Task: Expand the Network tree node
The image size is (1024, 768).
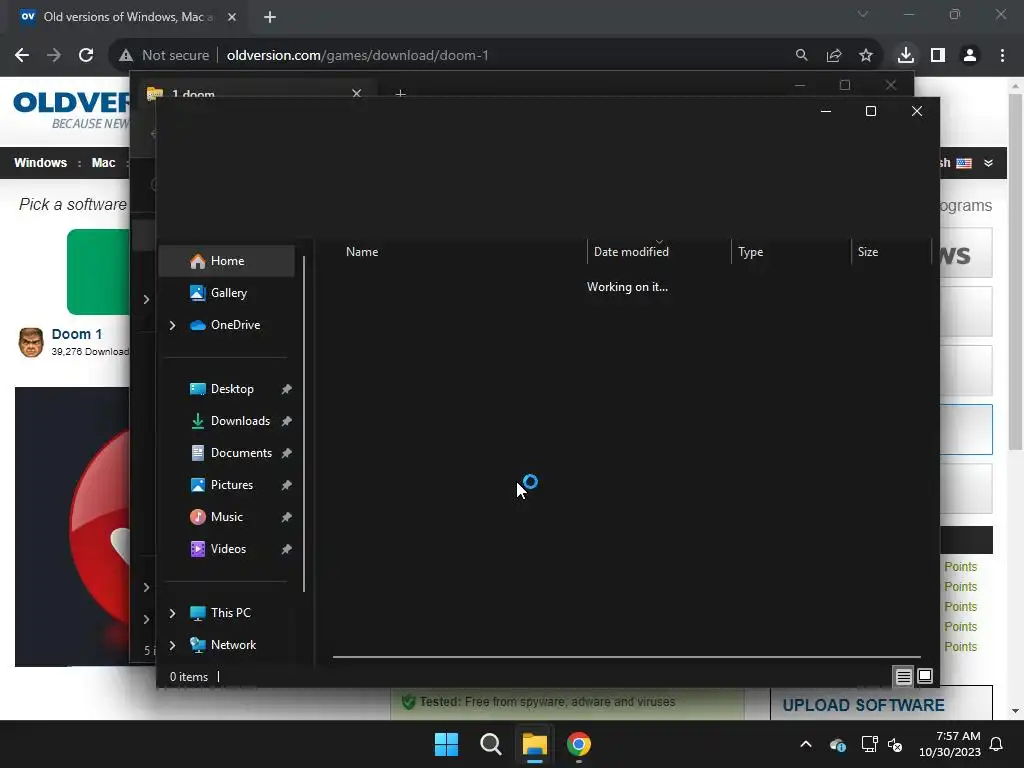Action: [172, 645]
